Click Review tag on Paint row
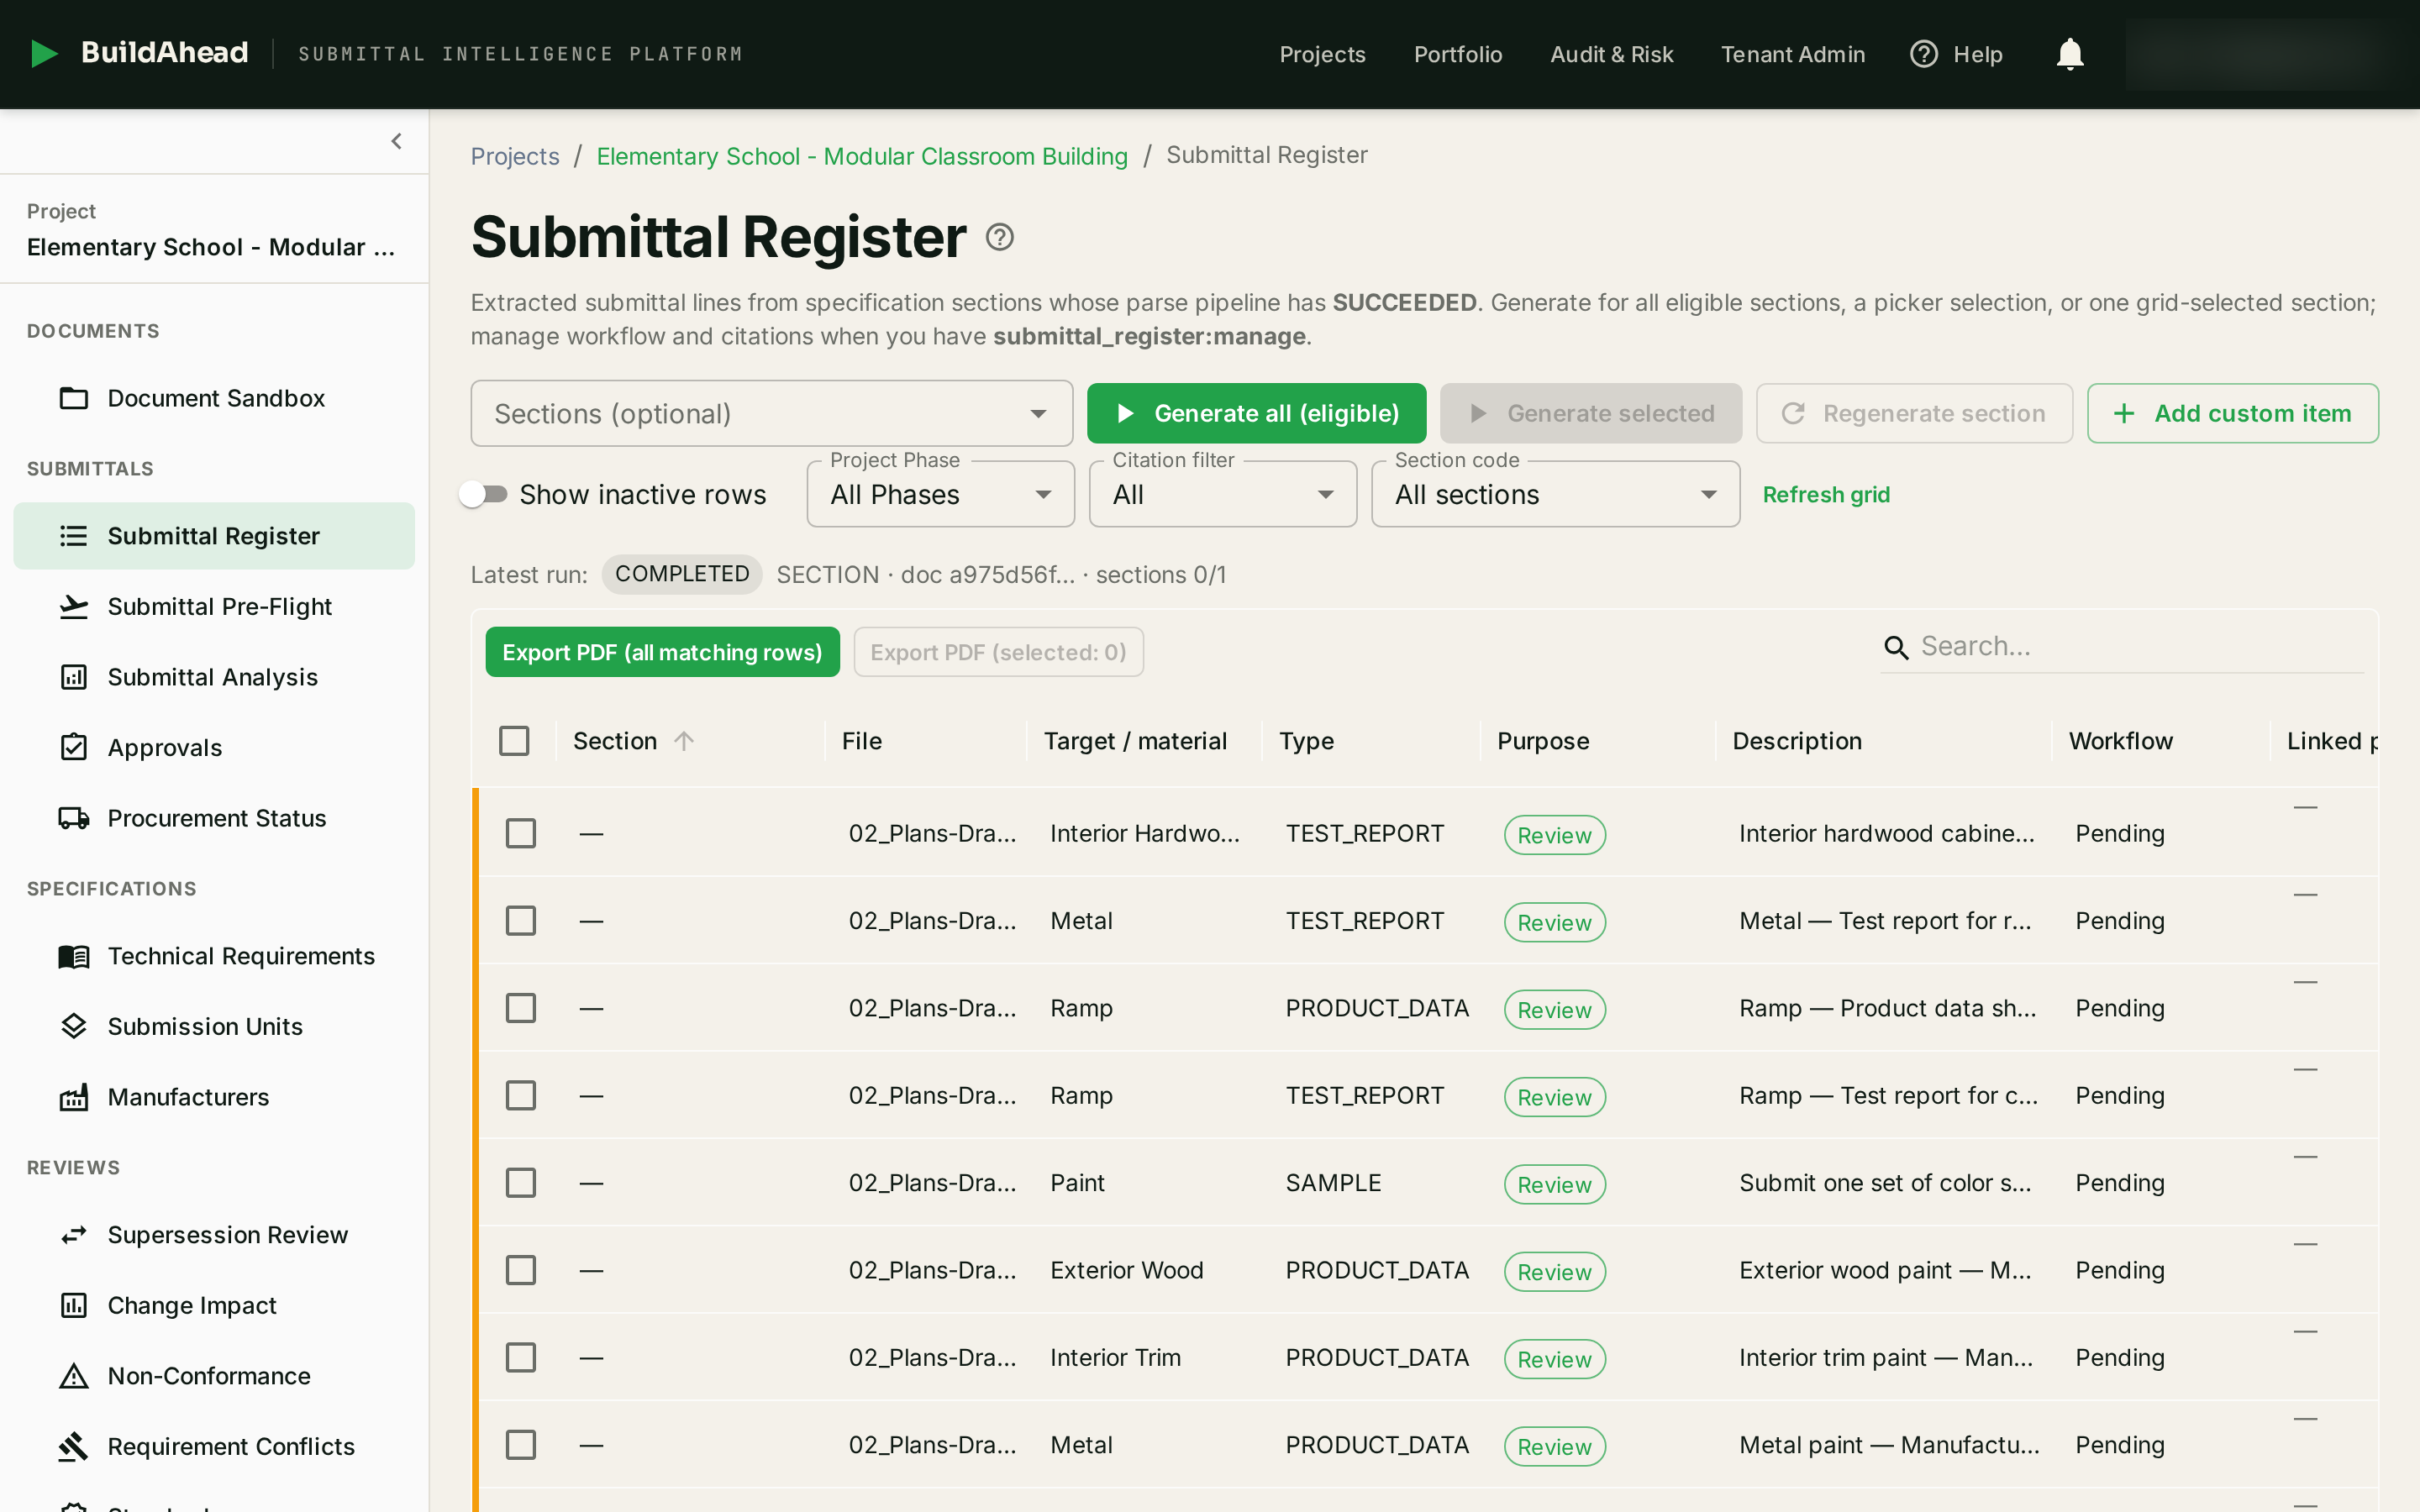This screenshot has width=2420, height=1512. coord(1554,1184)
